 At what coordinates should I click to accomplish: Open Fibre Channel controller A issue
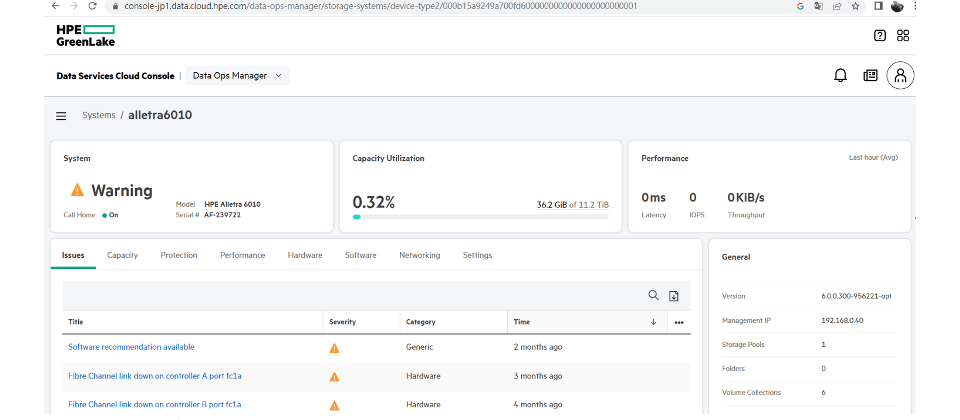point(154,376)
